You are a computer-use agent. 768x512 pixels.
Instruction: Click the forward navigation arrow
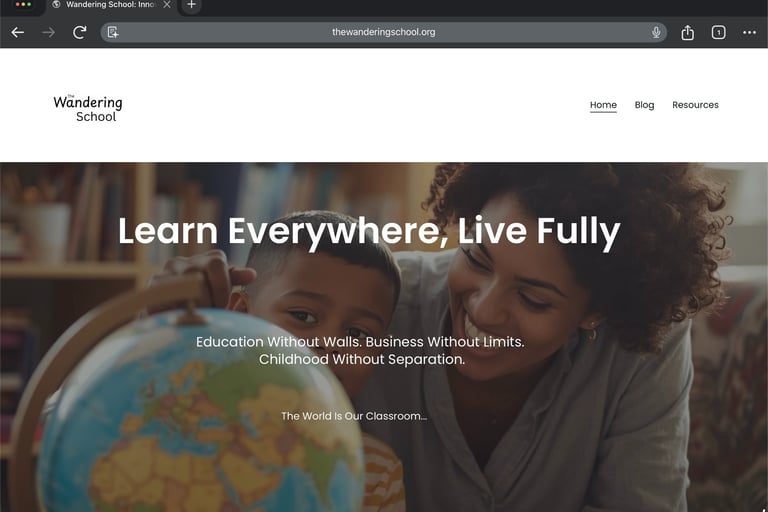[48, 32]
